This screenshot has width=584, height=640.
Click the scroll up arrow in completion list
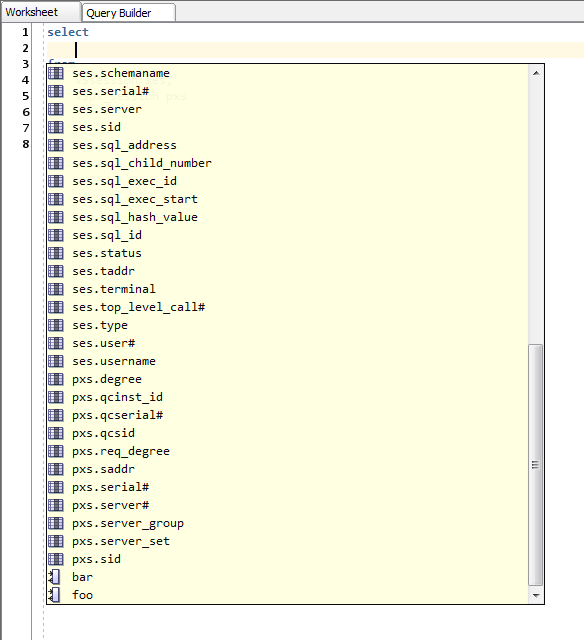click(x=536, y=73)
